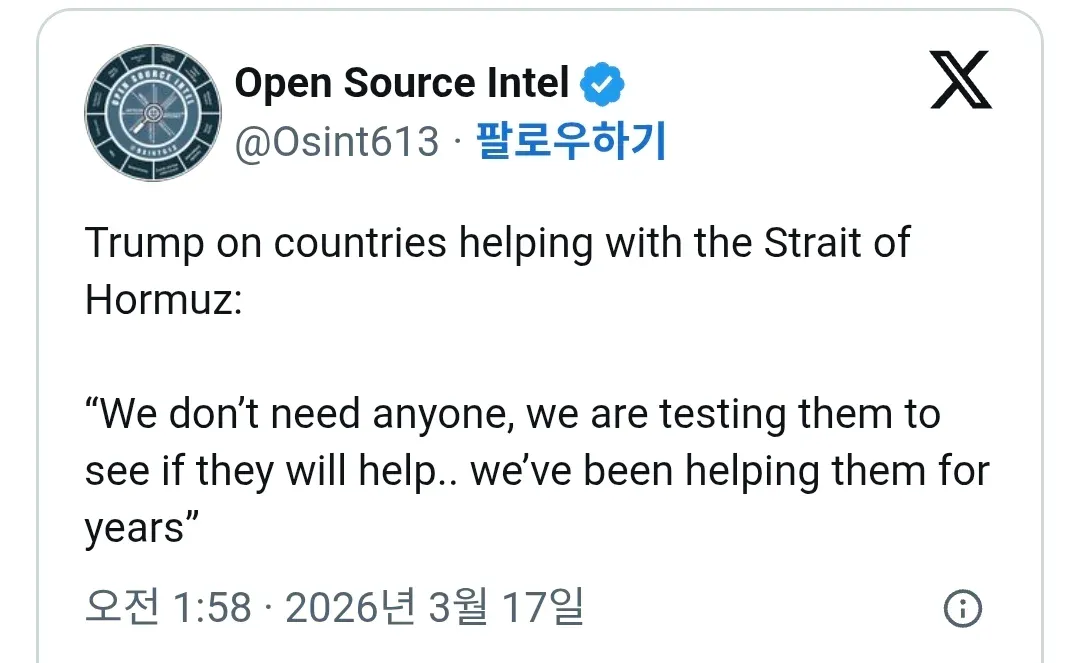Screen dimensions: 1080x663
Task: Click the @Osint613 handle
Action: (336, 143)
